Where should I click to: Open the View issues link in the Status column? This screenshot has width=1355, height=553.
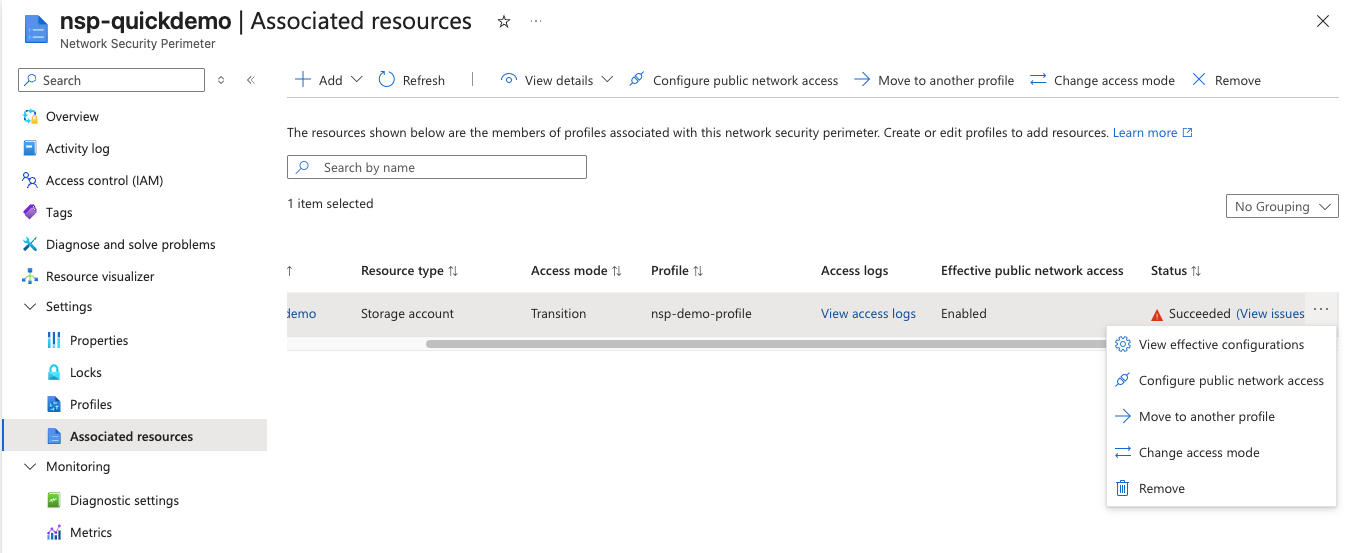click(1271, 313)
